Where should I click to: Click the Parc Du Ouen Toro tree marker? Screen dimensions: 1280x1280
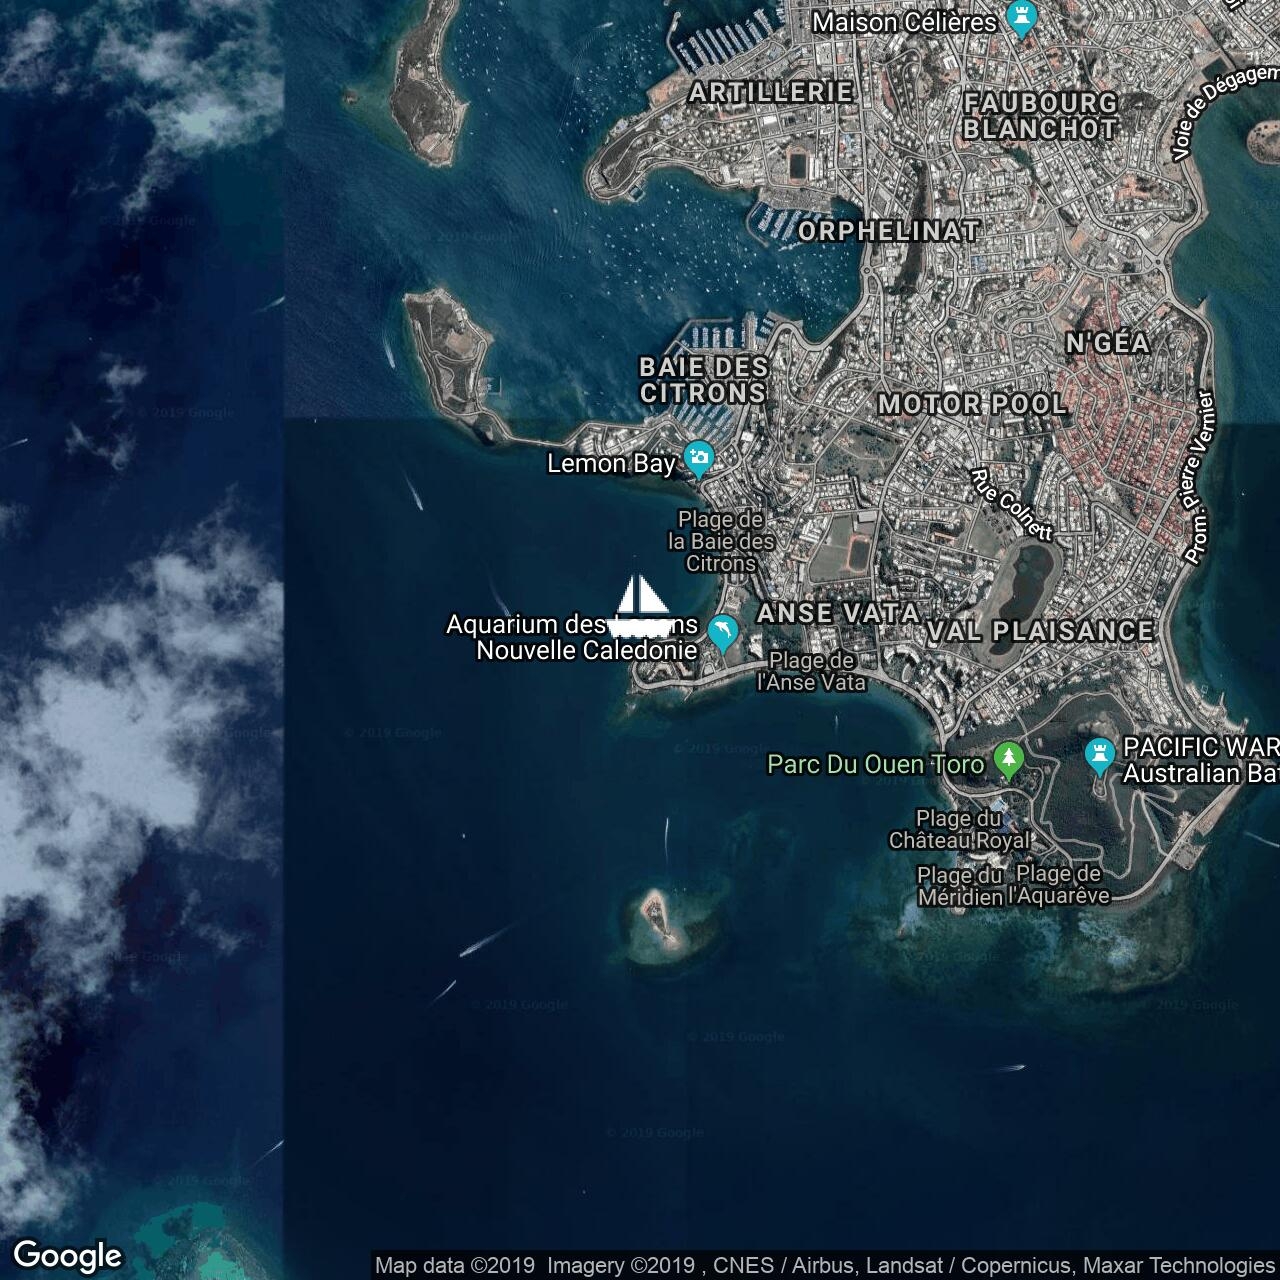1009,760
